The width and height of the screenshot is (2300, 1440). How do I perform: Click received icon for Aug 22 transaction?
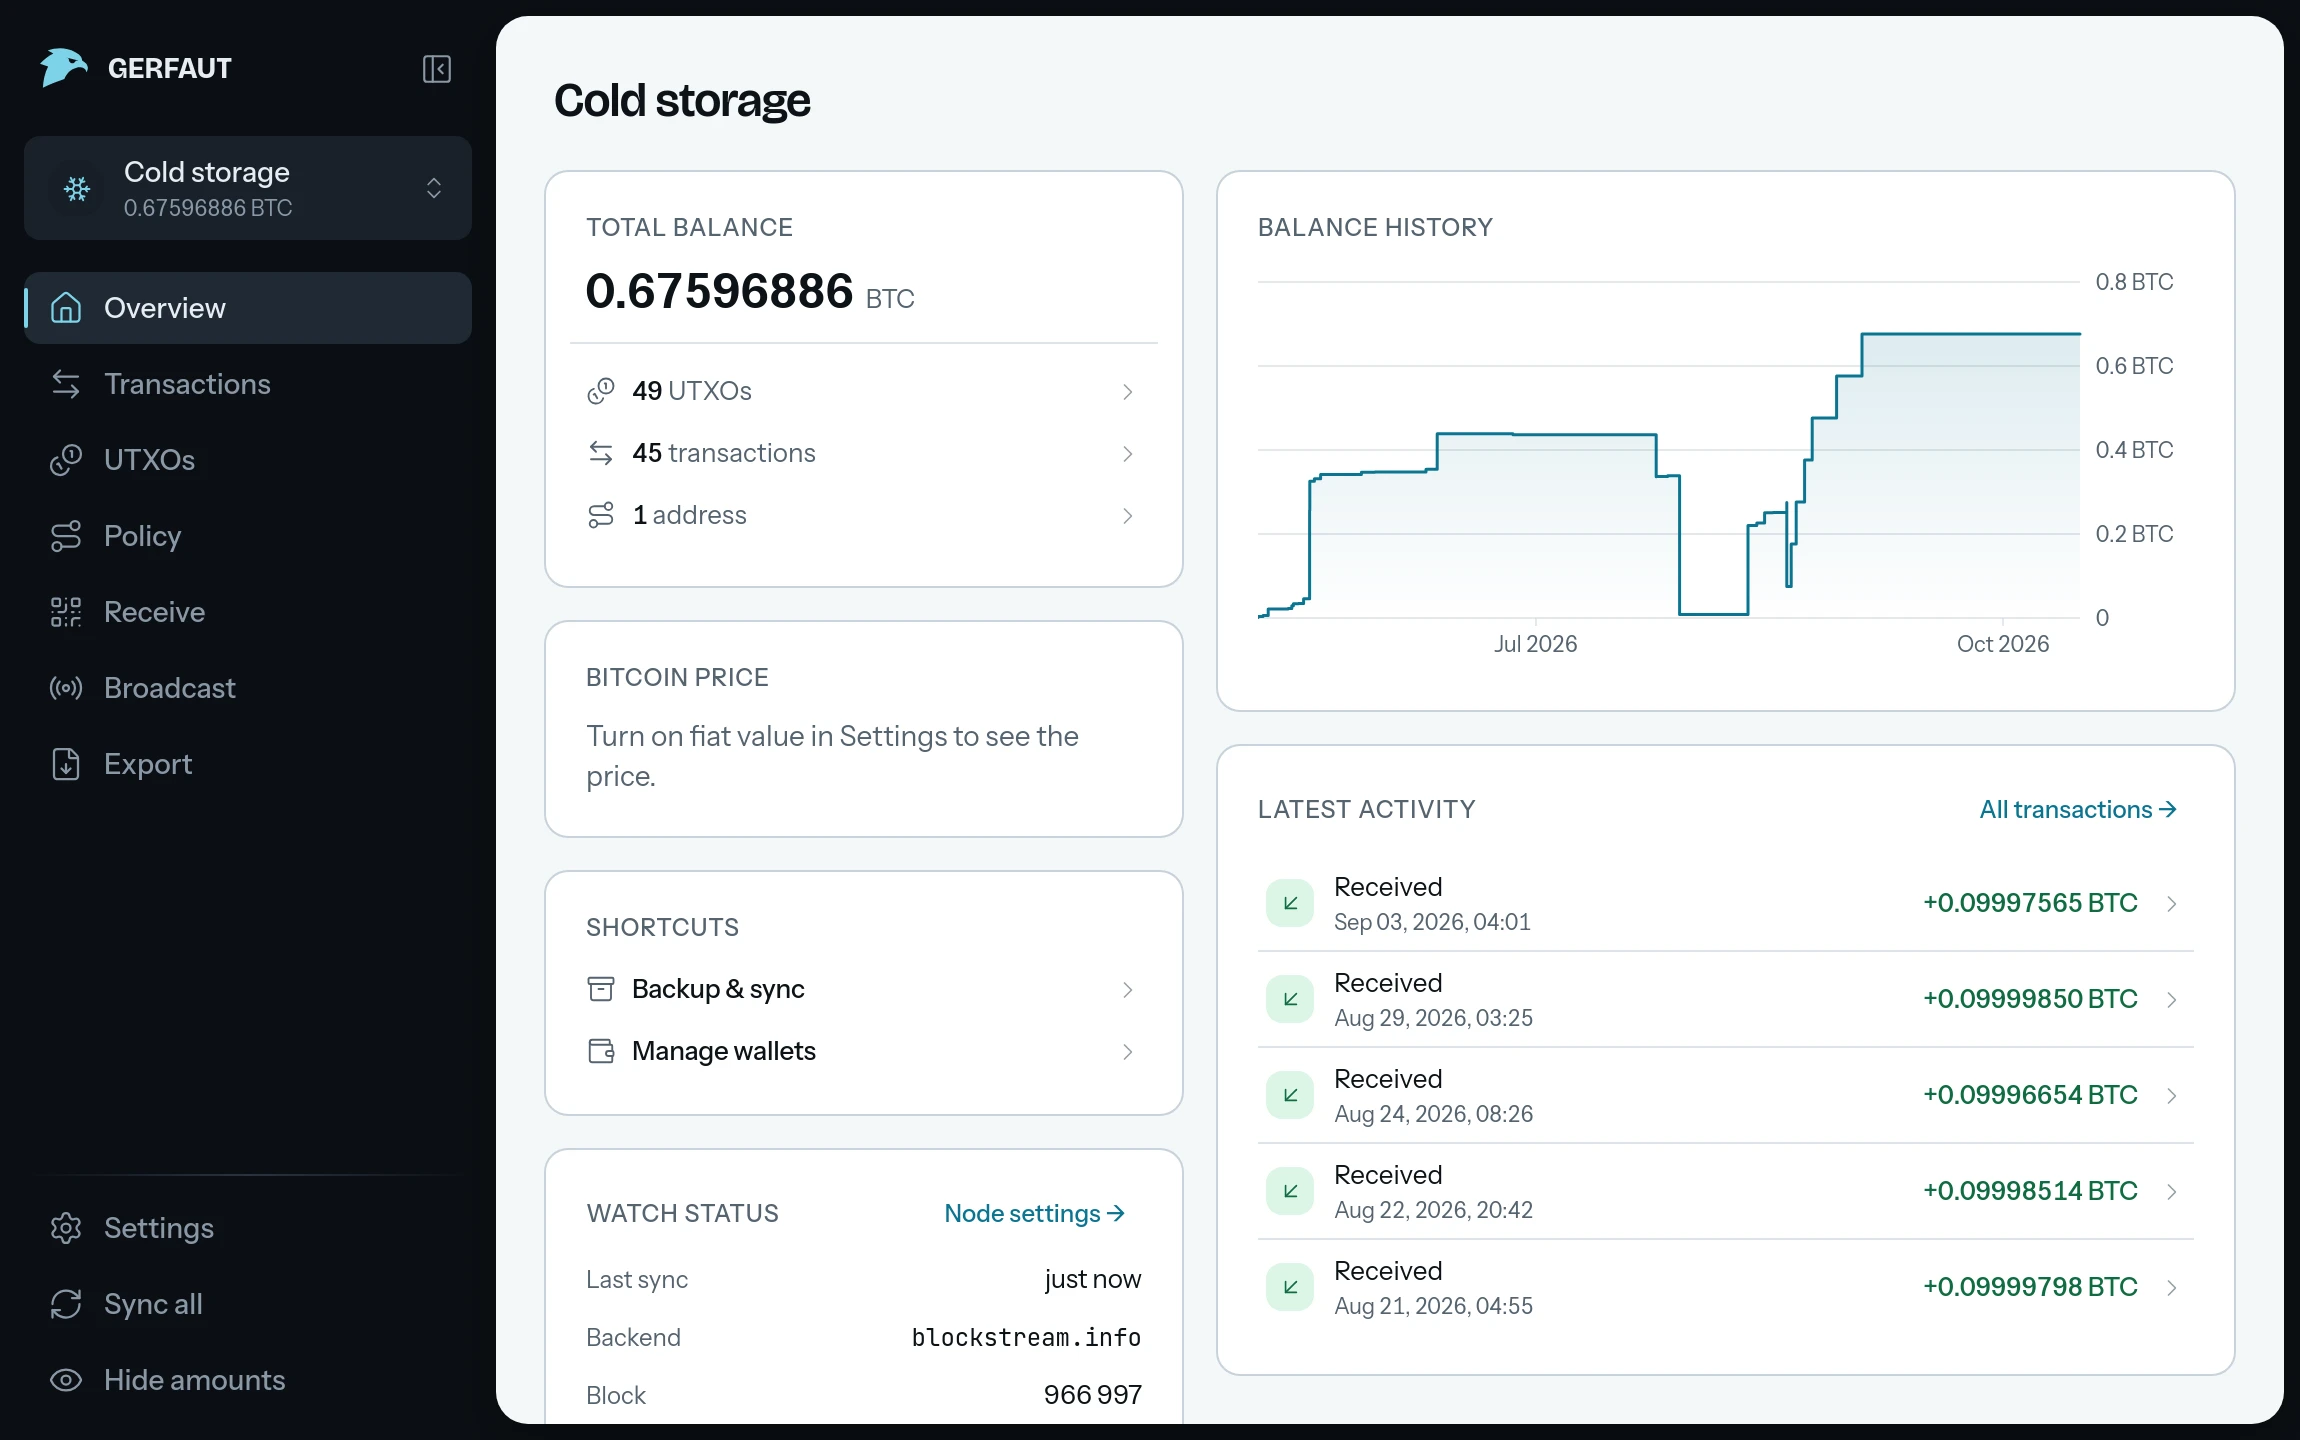point(1290,1191)
